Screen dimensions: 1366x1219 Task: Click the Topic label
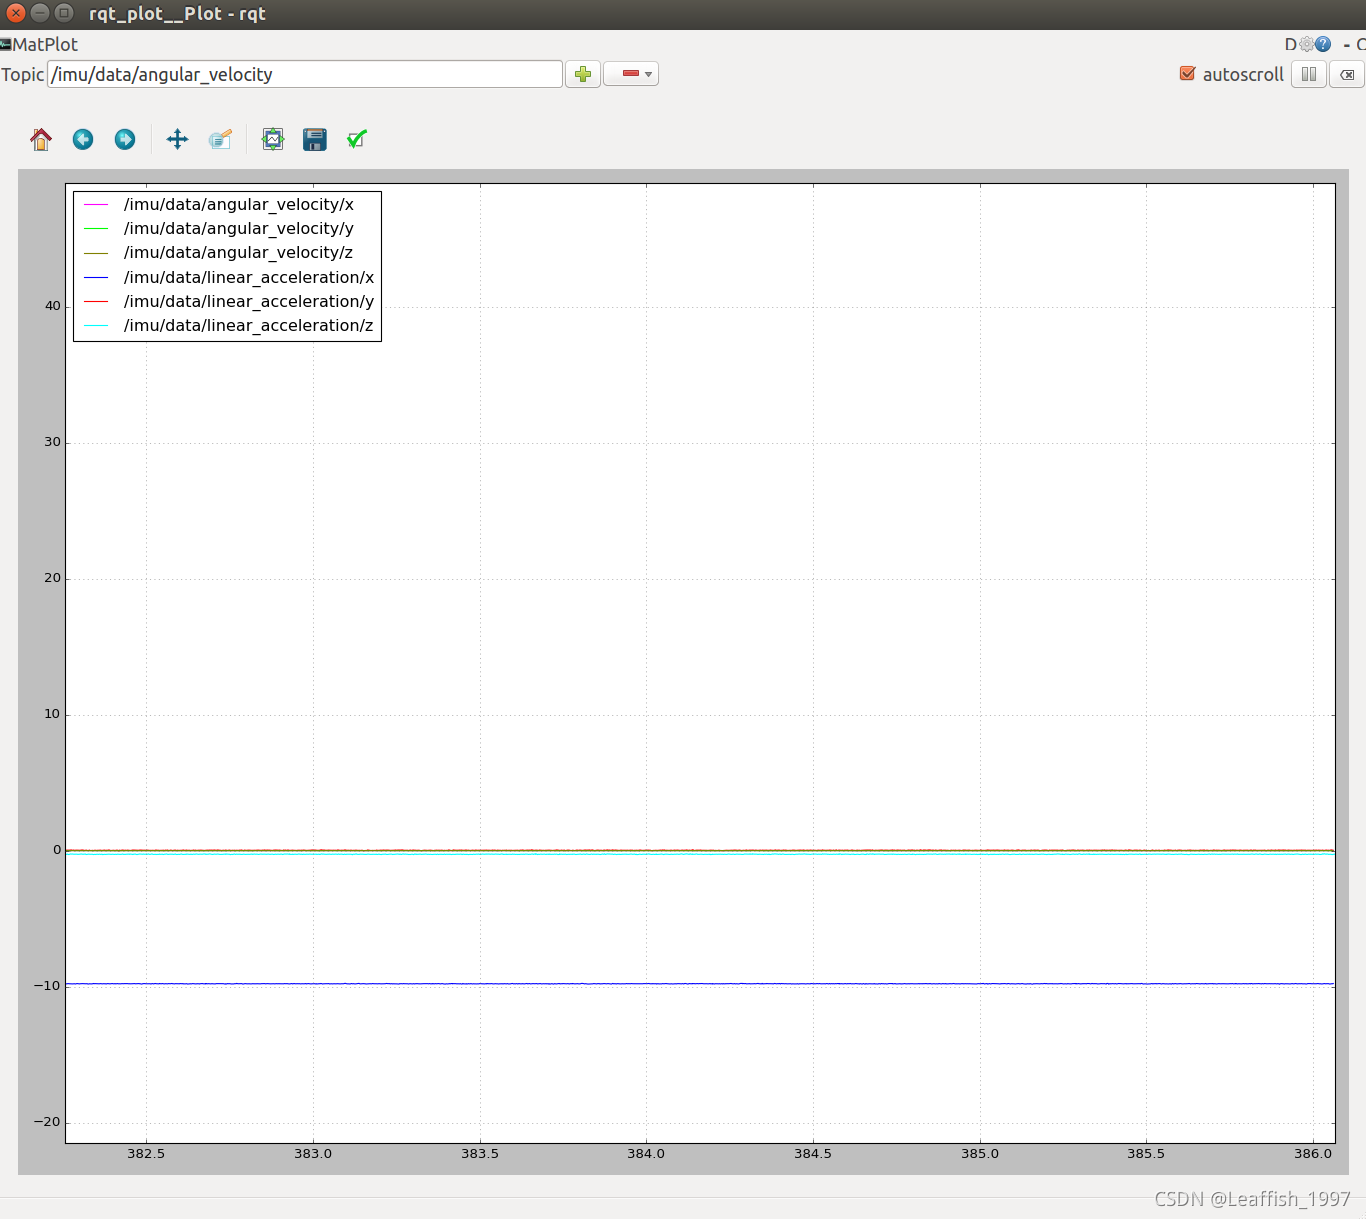tap(22, 74)
